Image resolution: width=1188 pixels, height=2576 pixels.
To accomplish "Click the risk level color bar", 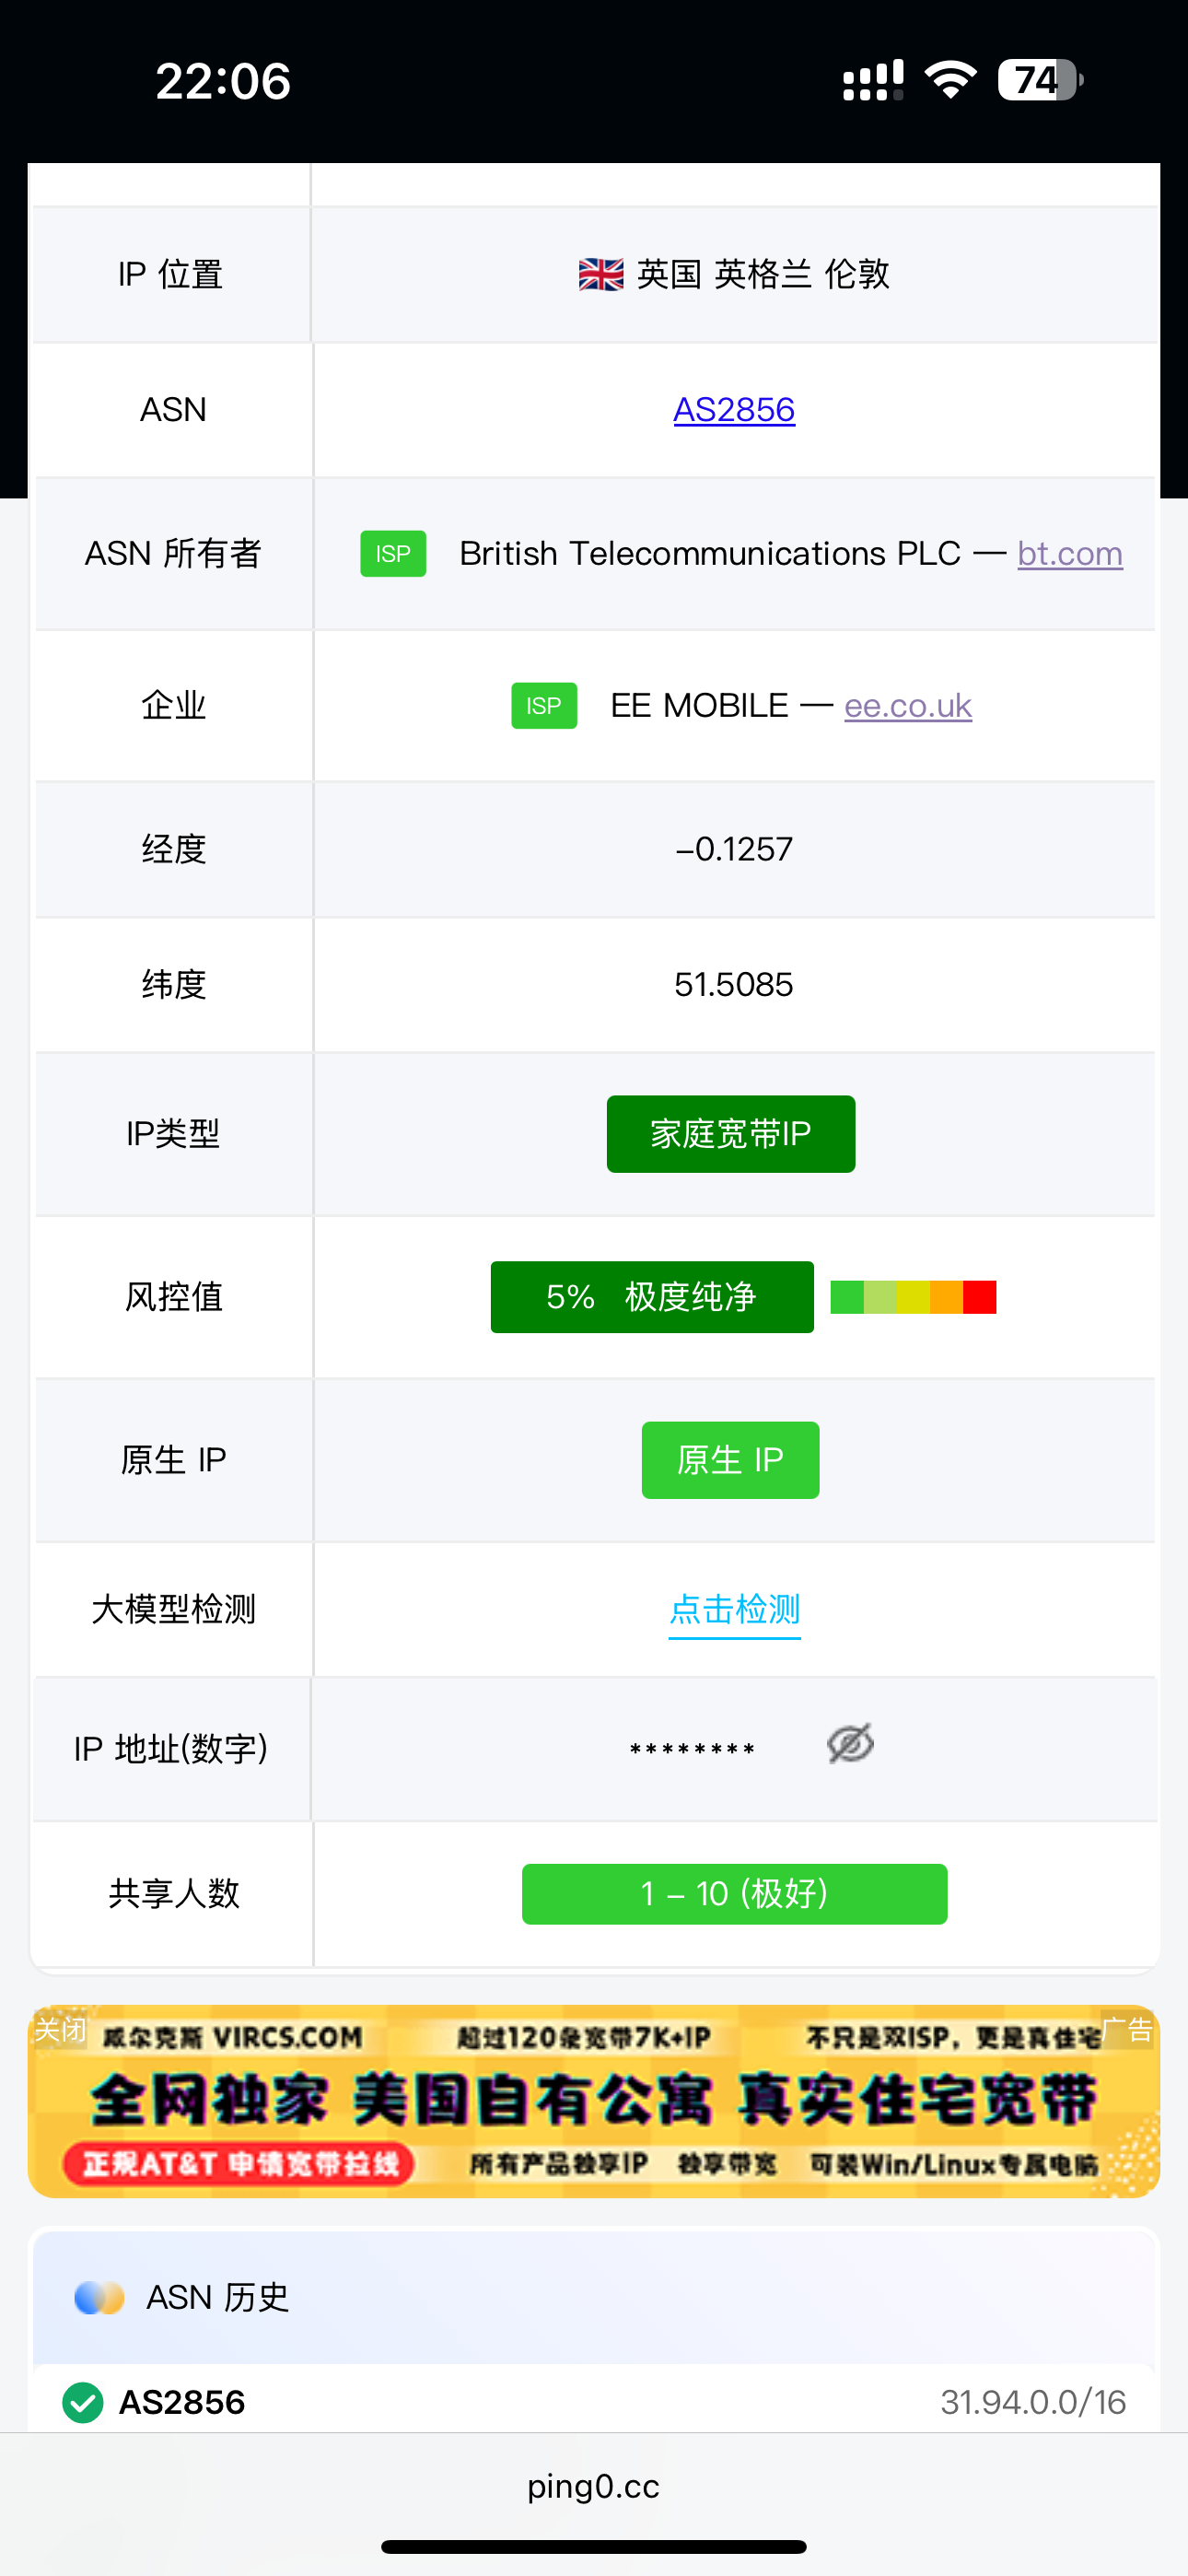I will (x=913, y=1297).
